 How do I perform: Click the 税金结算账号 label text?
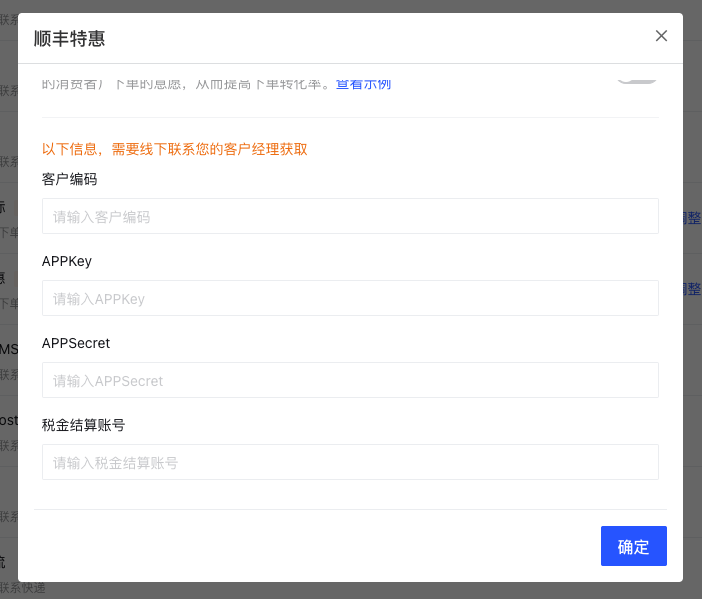pos(83,425)
